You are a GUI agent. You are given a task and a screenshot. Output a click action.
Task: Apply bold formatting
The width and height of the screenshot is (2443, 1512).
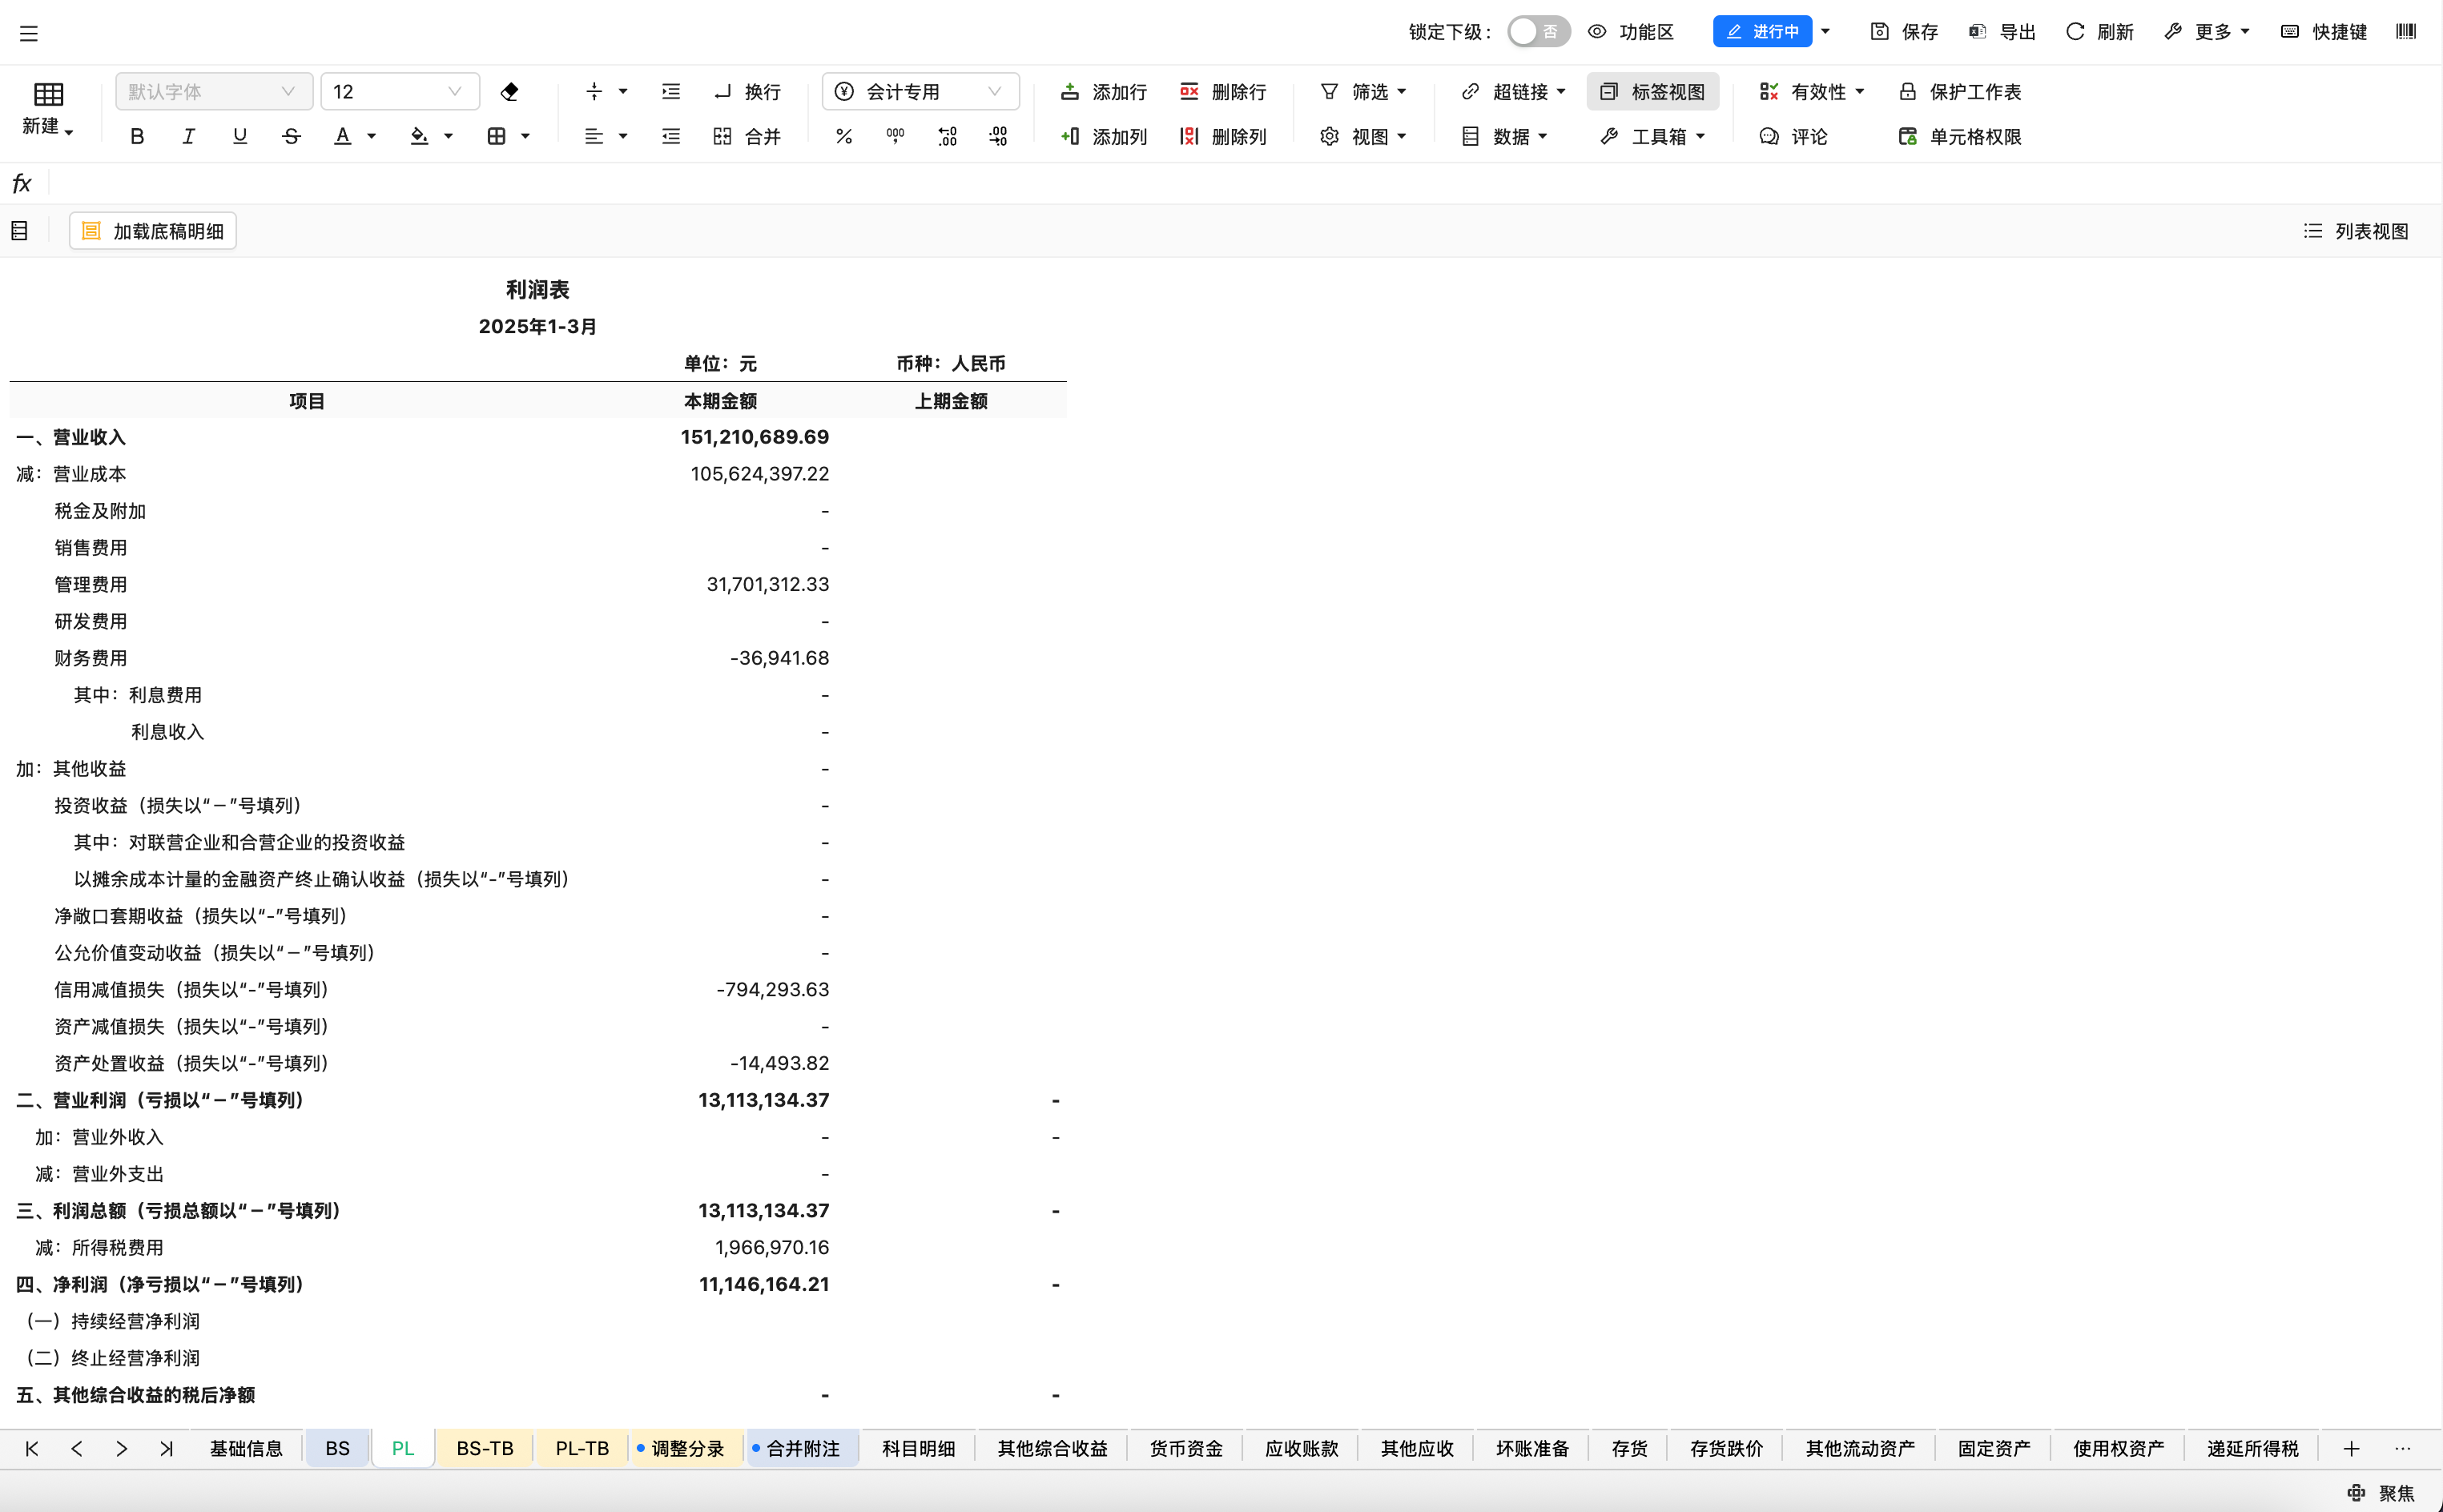pyautogui.click(x=137, y=137)
